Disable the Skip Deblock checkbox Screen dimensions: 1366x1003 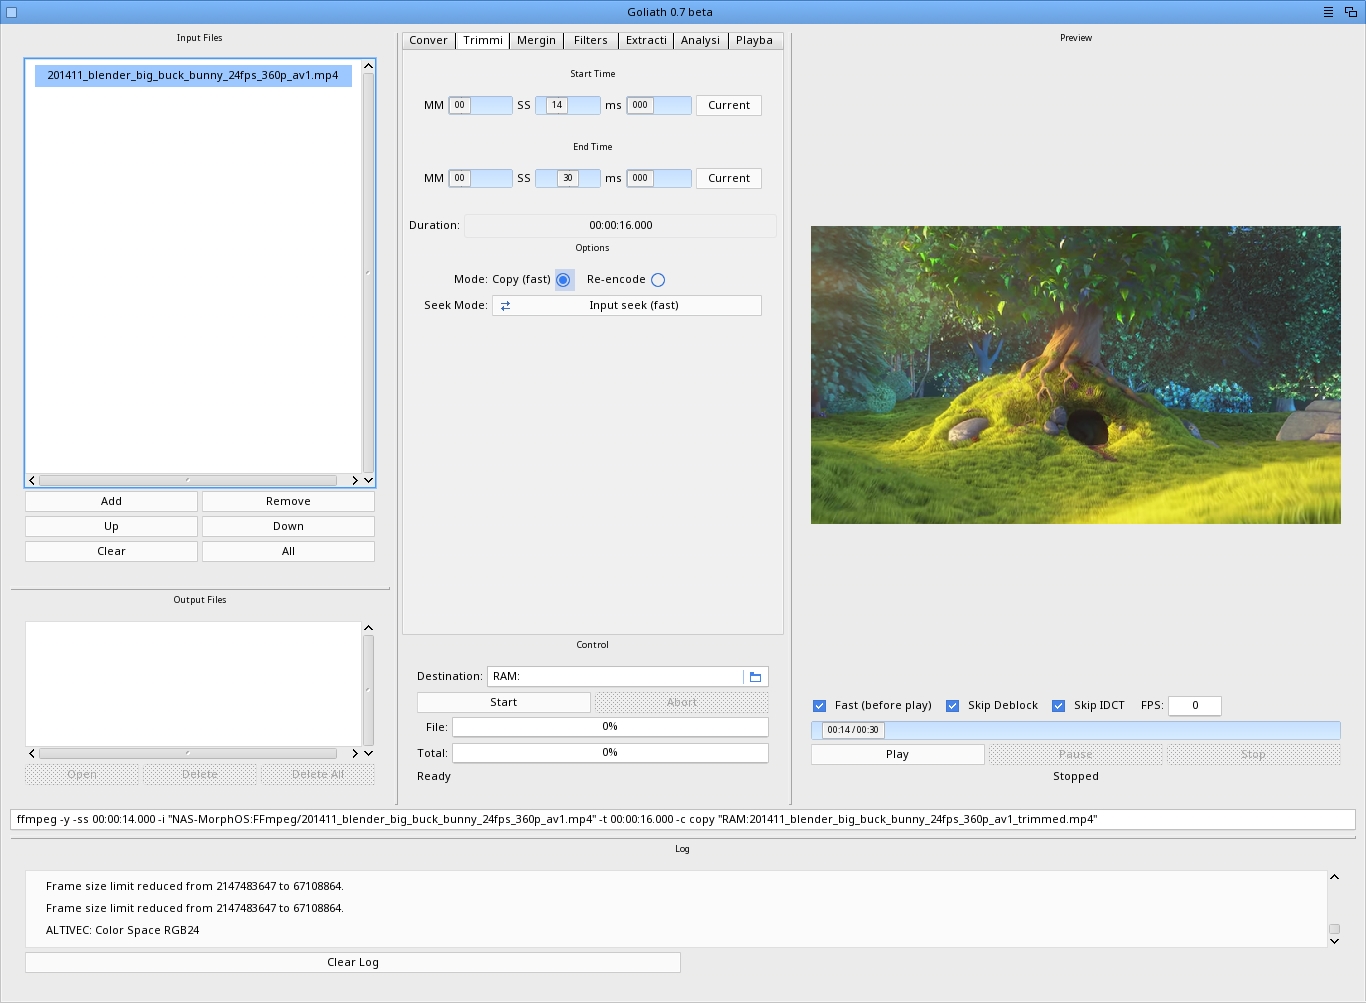click(x=953, y=706)
